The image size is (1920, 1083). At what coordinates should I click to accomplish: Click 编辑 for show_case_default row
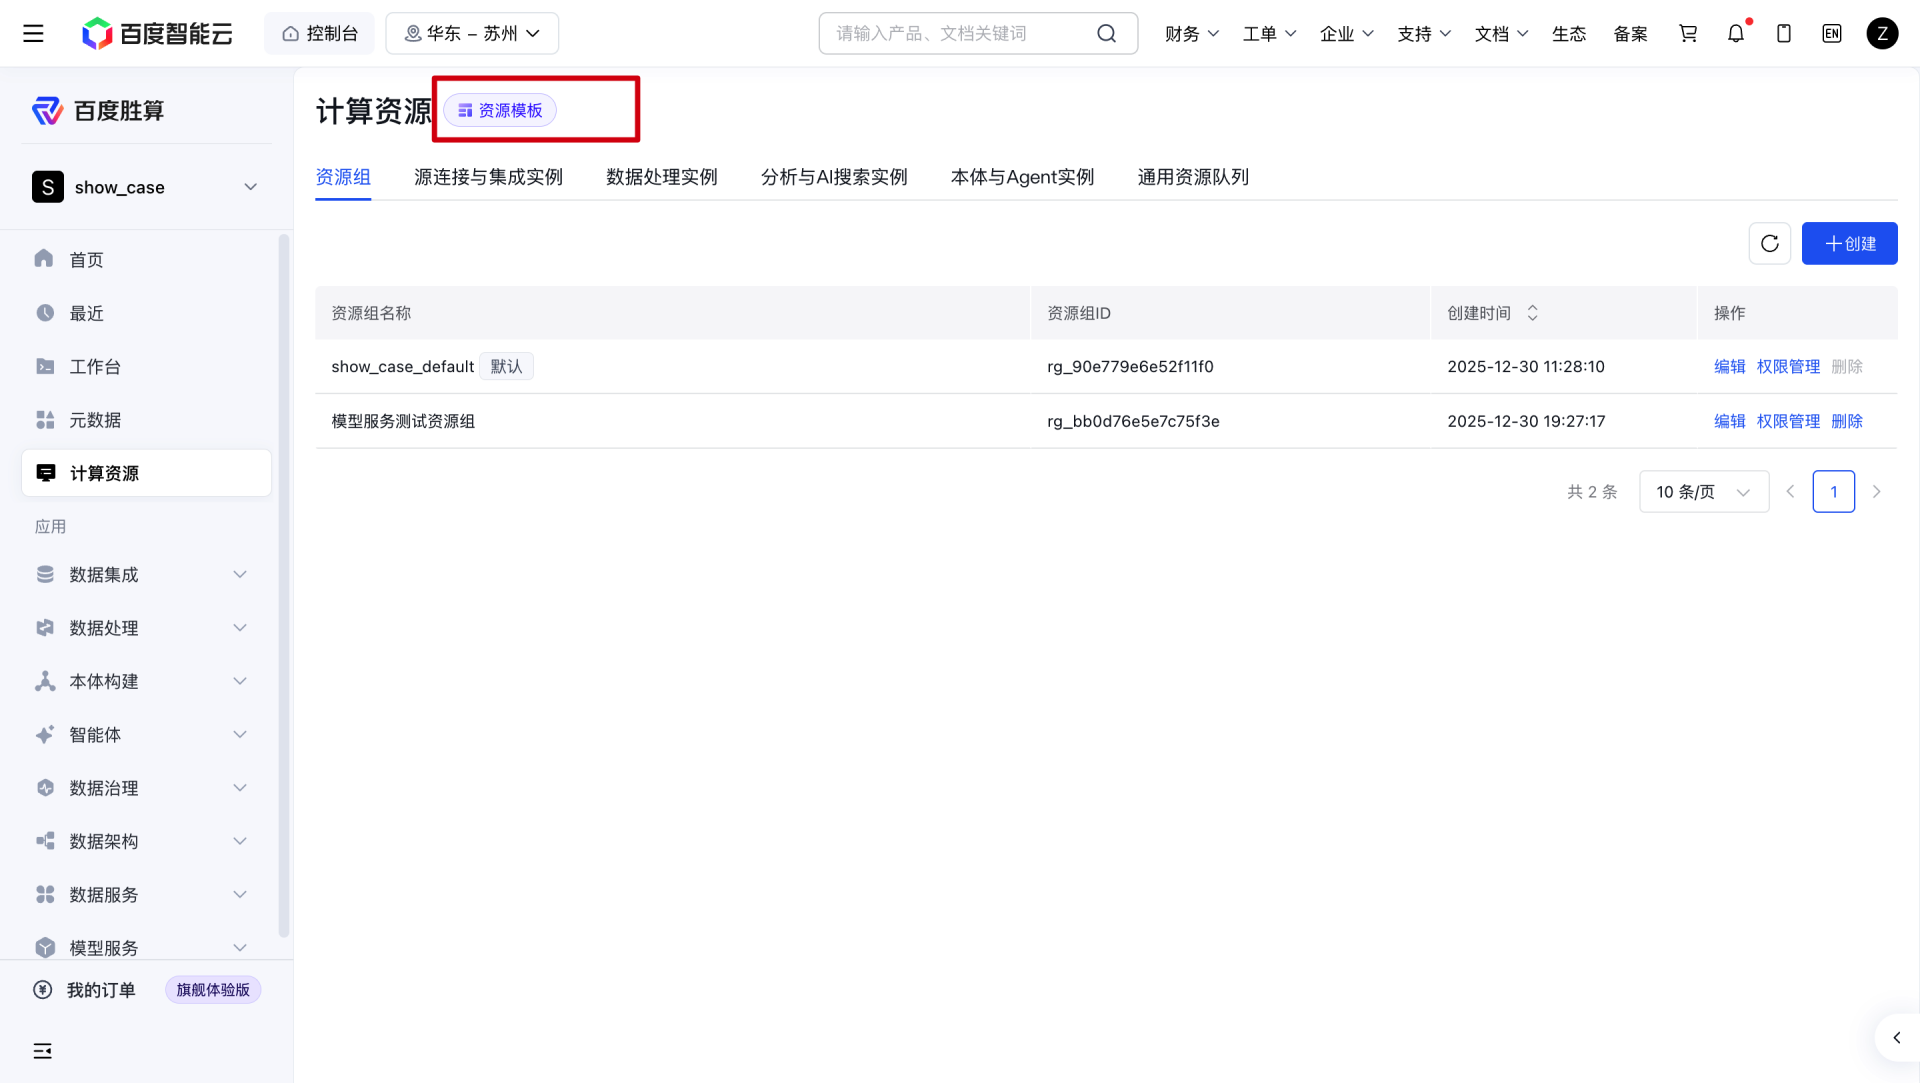click(x=1729, y=366)
